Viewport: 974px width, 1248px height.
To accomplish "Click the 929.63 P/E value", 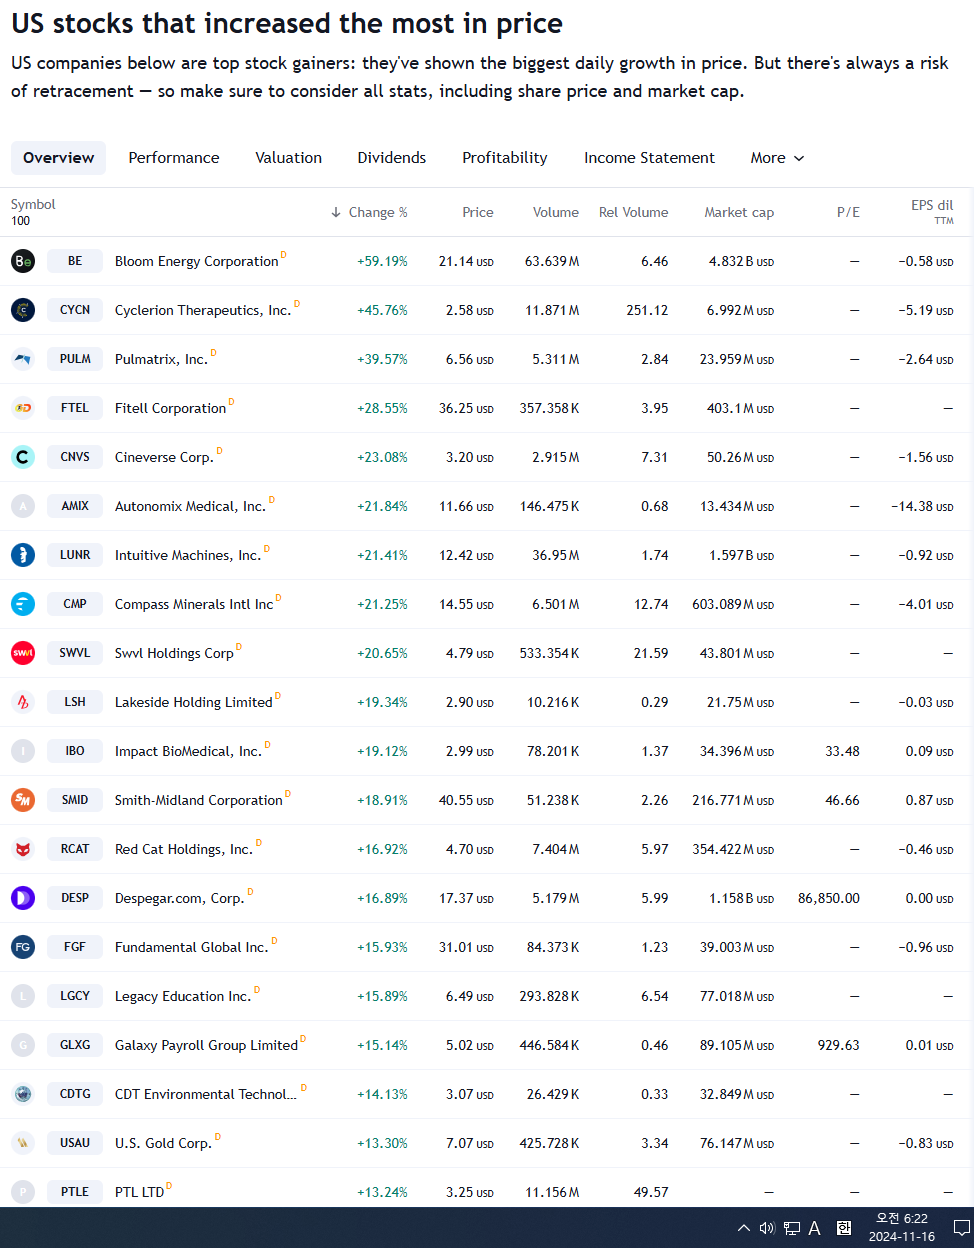I will pos(838,1045).
